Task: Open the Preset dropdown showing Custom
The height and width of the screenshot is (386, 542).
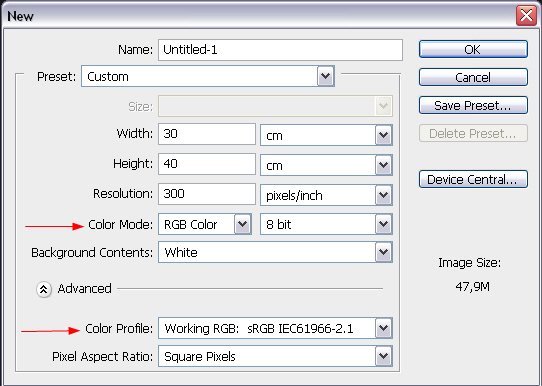Action: [208, 76]
